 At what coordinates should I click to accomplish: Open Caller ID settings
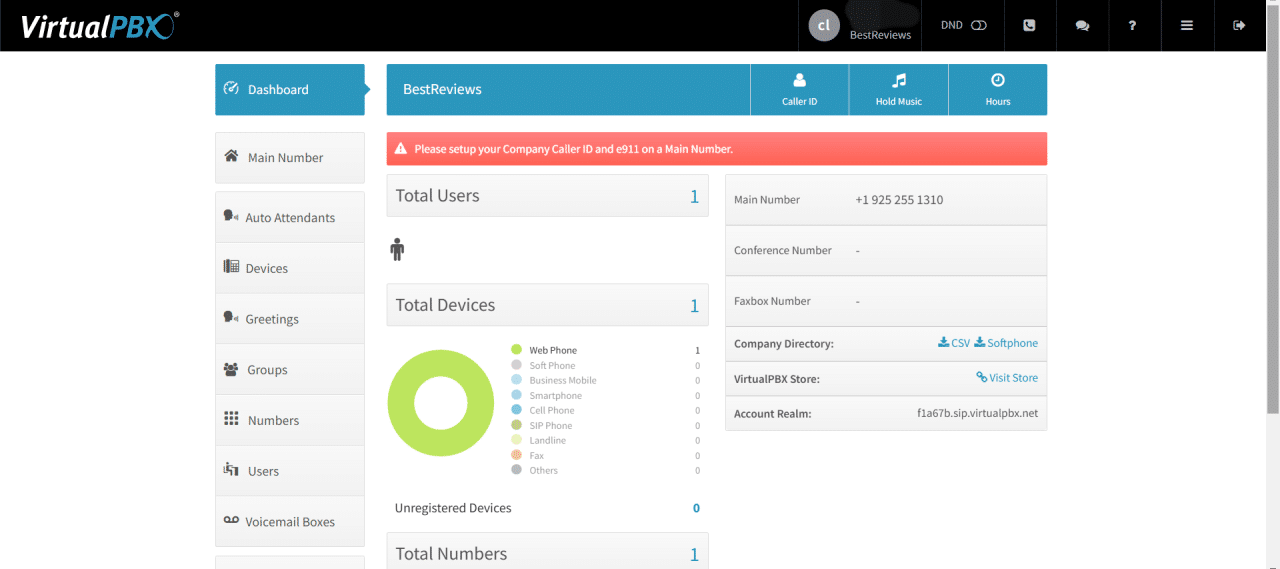799,90
